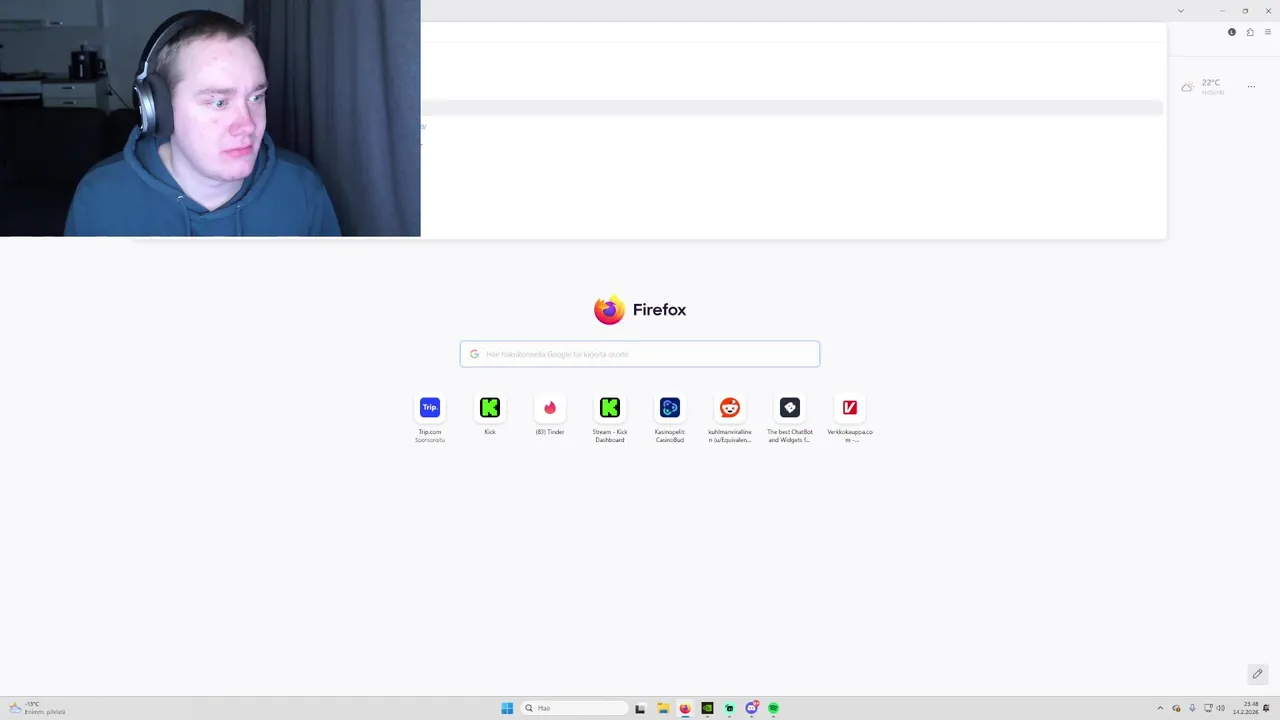Click the Firefox search input field
The height and width of the screenshot is (720, 1280).
pos(640,354)
